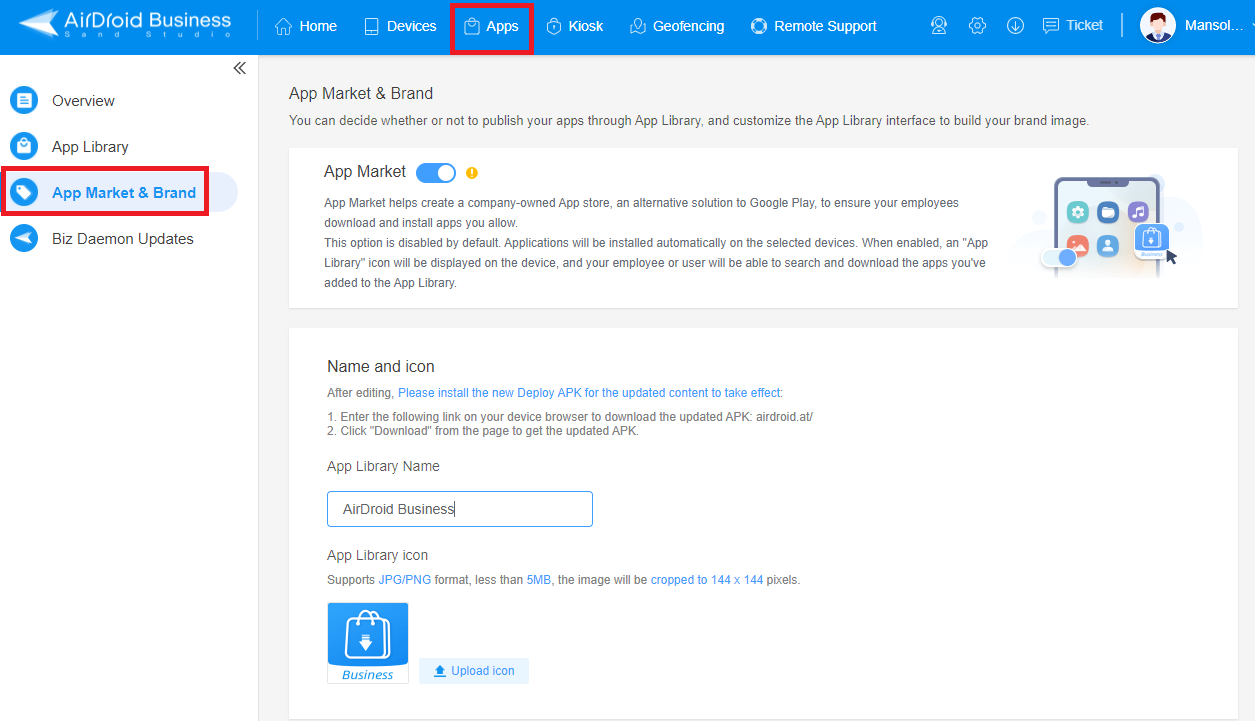Click the support agent headset icon
The width and height of the screenshot is (1255, 721).
[939, 26]
